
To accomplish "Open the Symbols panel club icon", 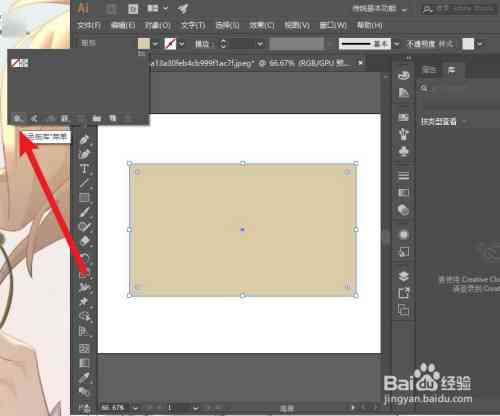I will (404, 152).
